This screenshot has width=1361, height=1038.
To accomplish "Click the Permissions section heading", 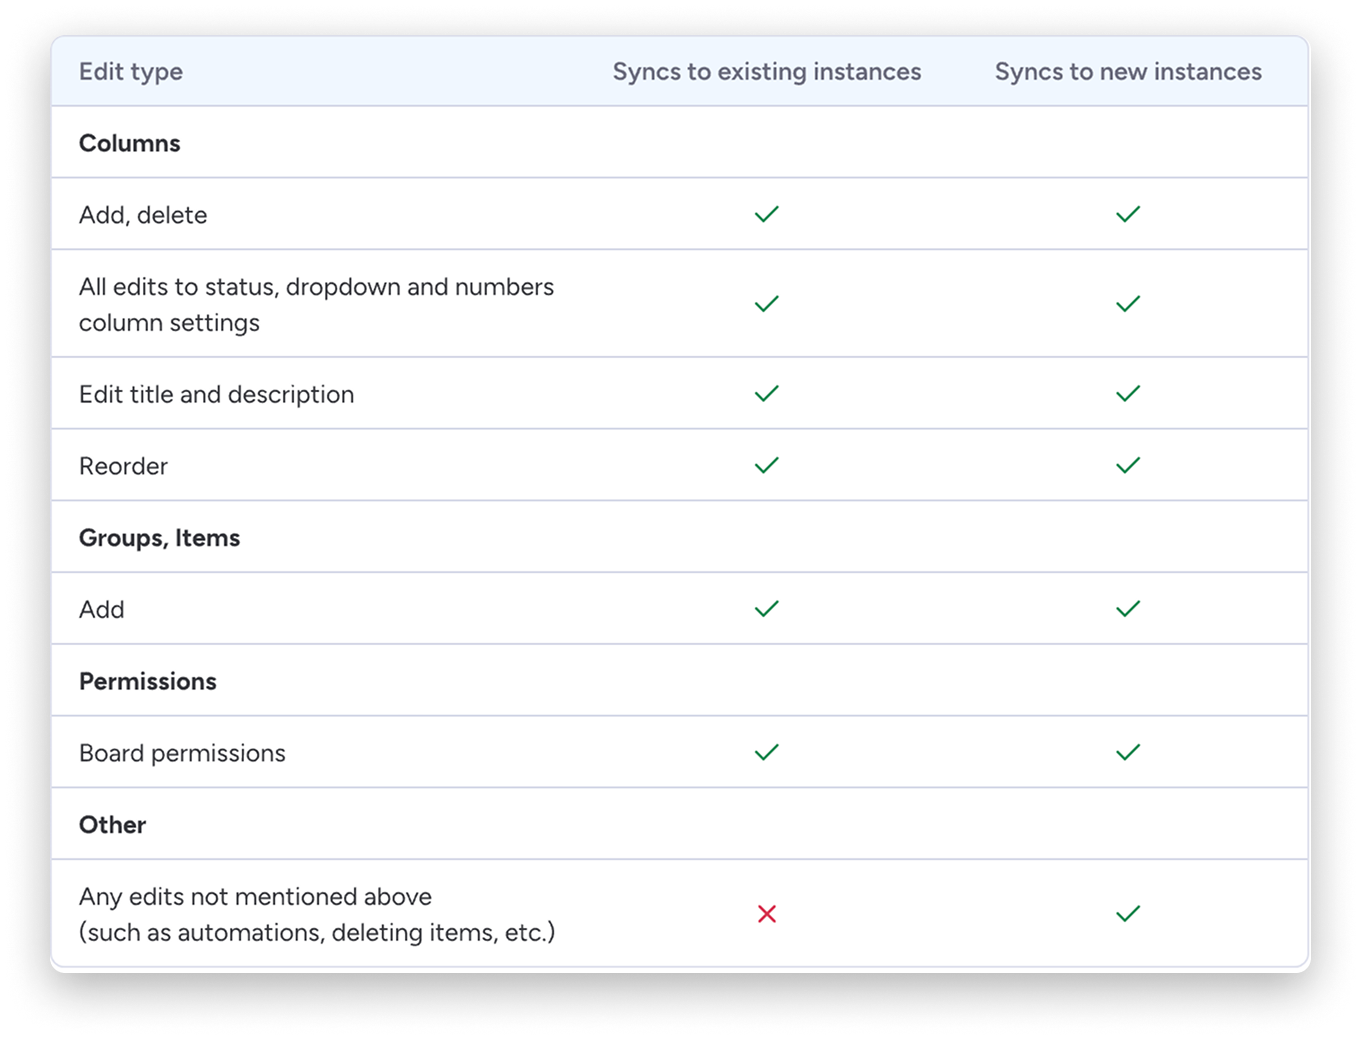I will click(x=148, y=681).
